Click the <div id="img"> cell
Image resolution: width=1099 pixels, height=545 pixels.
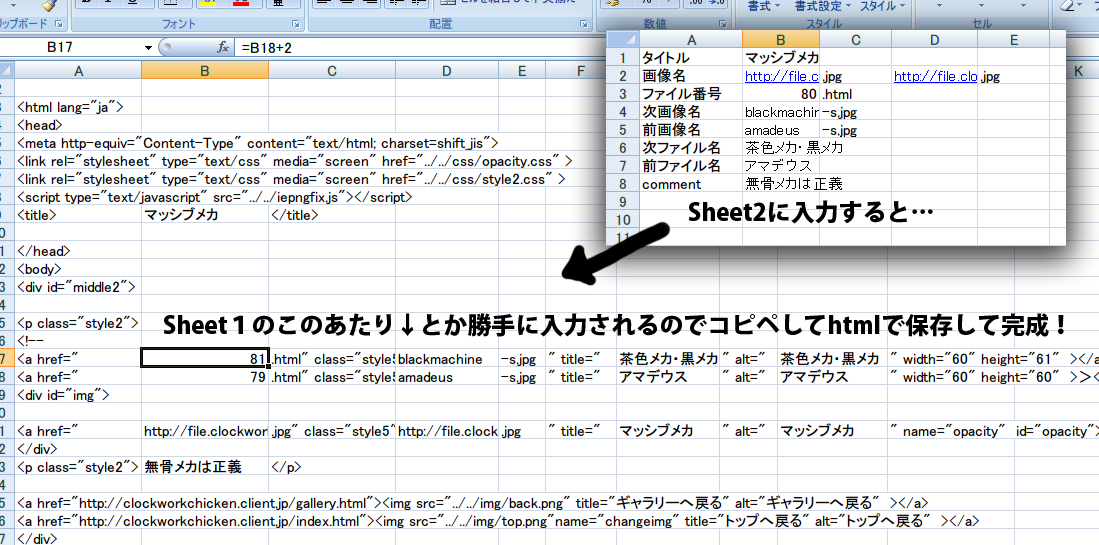click(78, 396)
